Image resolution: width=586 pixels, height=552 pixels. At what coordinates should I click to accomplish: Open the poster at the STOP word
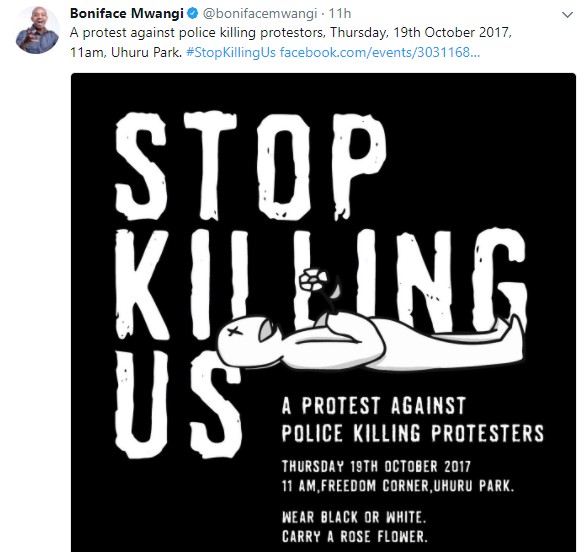(x=250, y=165)
